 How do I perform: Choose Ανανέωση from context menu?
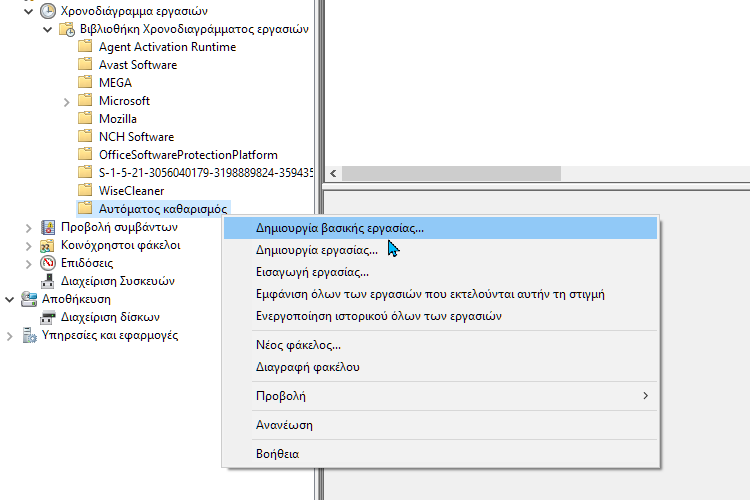[441, 425]
